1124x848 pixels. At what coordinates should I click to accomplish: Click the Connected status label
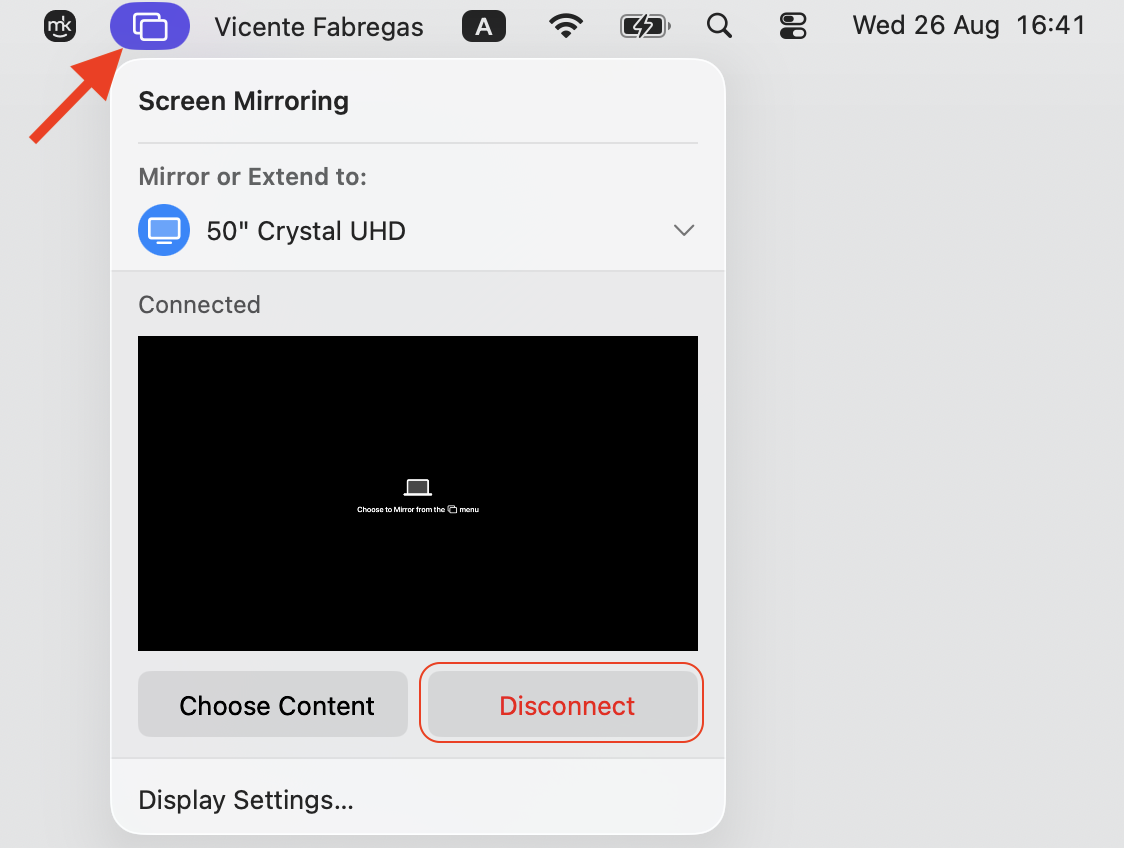[x=199, y=305]
